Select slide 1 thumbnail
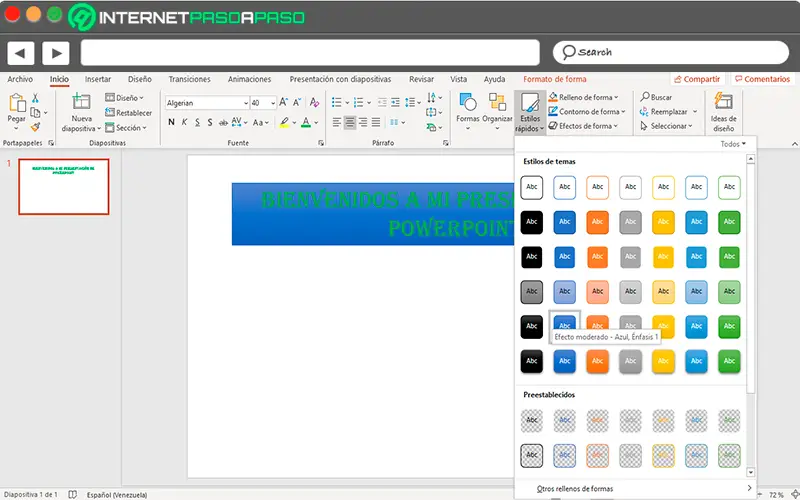 (64, 186)
